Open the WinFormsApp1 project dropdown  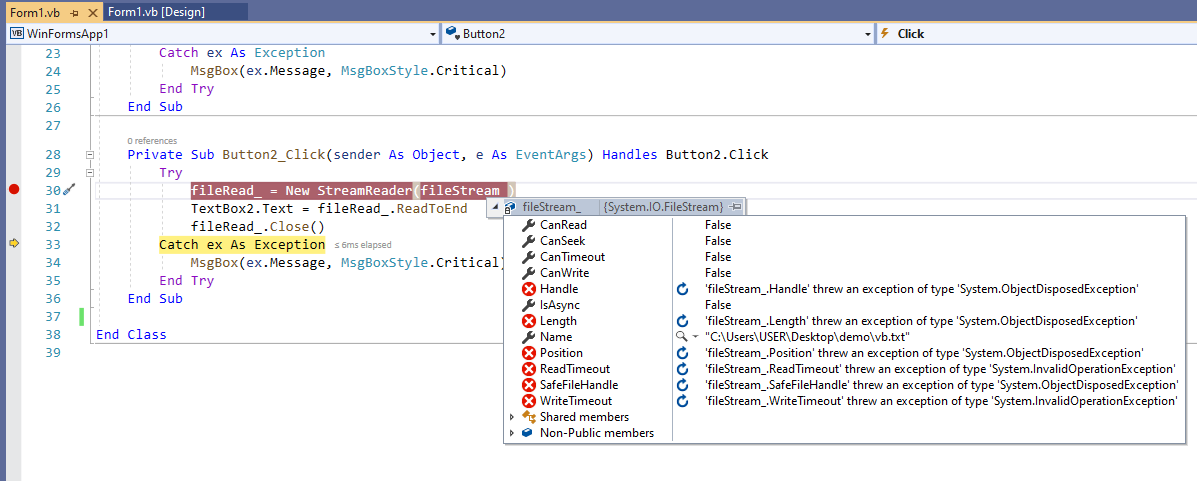(433, 34)
